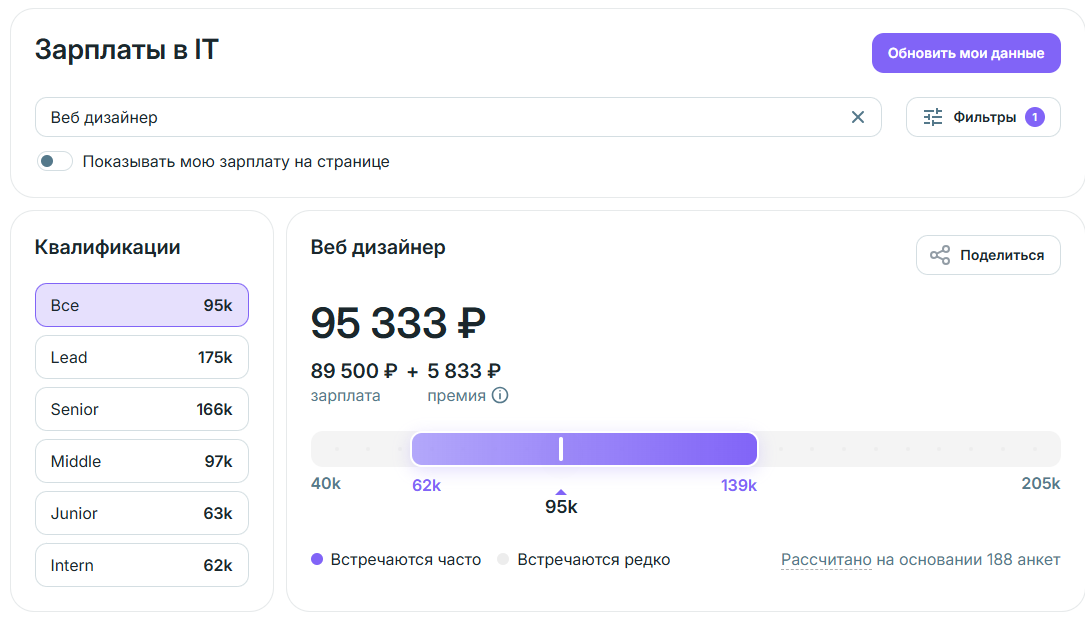Click the Рассчитано link
The height and width of the screenshot is (617, 1085).
826,560
